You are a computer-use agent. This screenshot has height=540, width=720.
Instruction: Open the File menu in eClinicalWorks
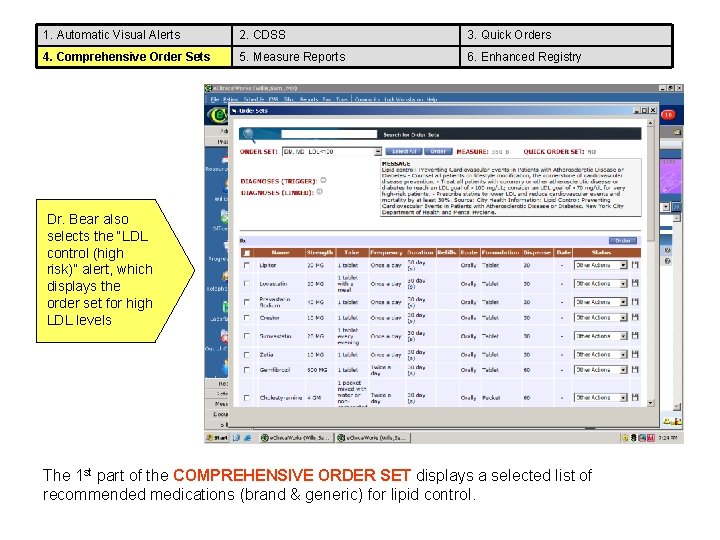click(214, 99)
